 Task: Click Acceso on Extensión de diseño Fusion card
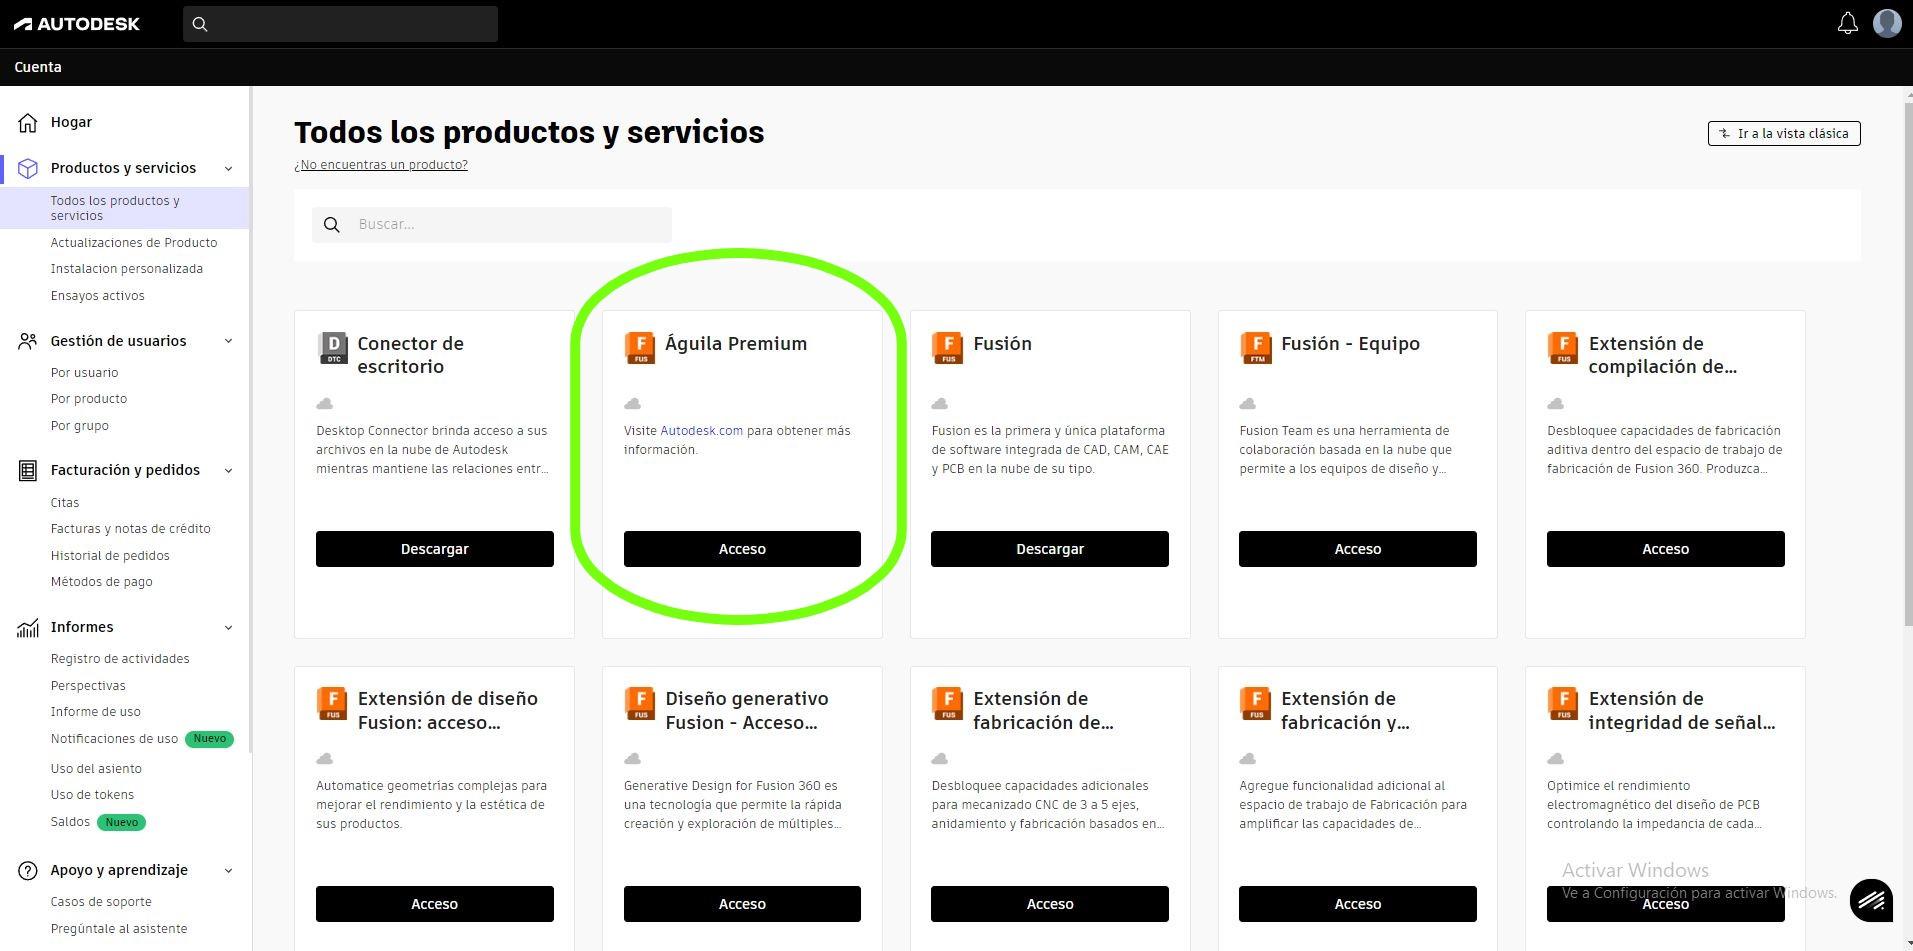pos(435,904)
